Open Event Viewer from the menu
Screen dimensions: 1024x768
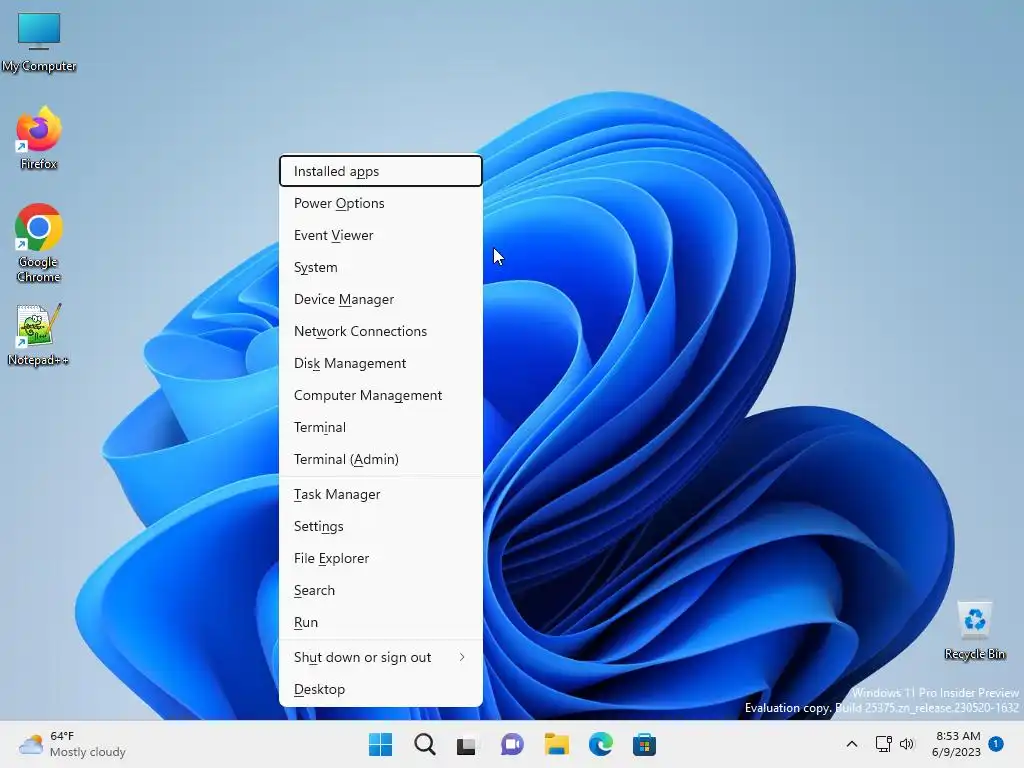(381, 235)
